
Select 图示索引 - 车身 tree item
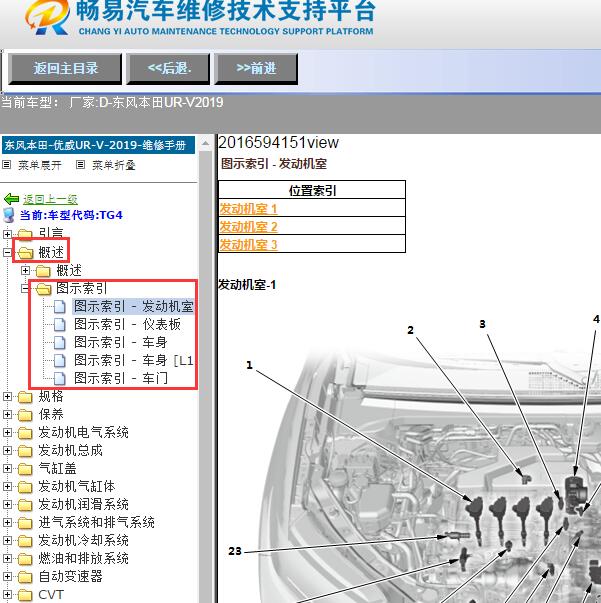coord(120,343)
